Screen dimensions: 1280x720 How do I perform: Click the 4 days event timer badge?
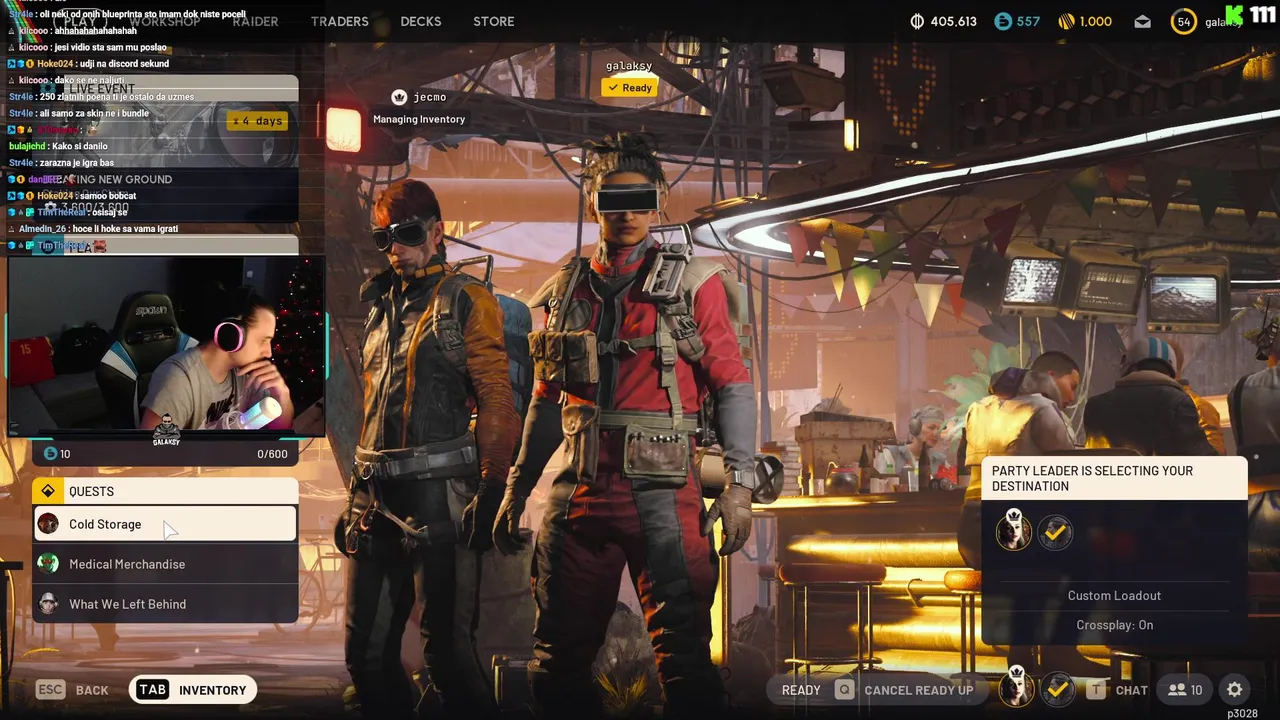(x=258, y=121)
